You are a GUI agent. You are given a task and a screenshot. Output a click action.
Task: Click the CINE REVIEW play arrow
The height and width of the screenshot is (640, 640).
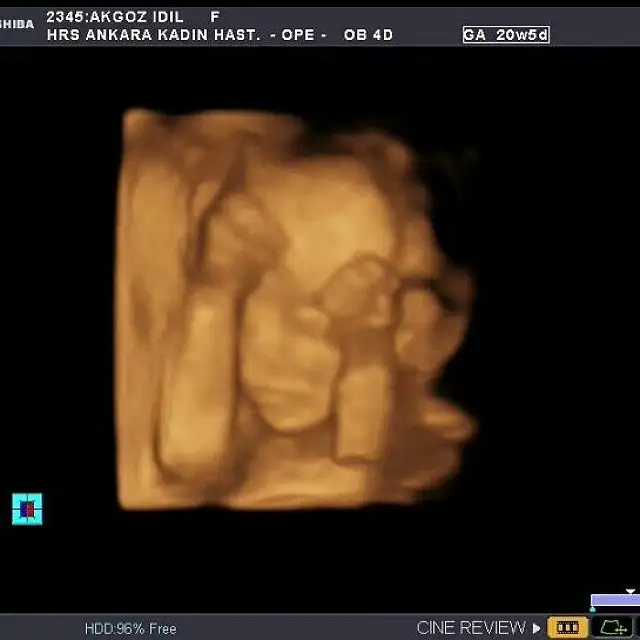click(536, 628)
